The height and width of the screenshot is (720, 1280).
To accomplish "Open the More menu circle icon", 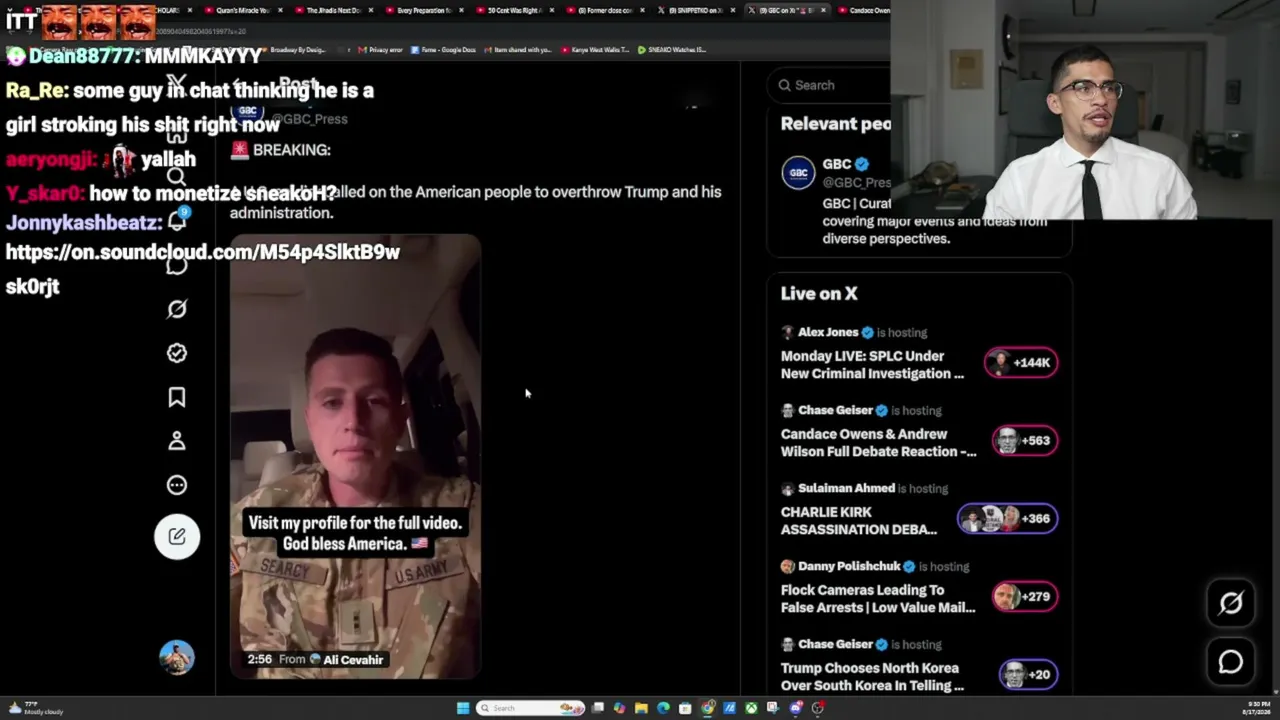I will tap(177, 485).
